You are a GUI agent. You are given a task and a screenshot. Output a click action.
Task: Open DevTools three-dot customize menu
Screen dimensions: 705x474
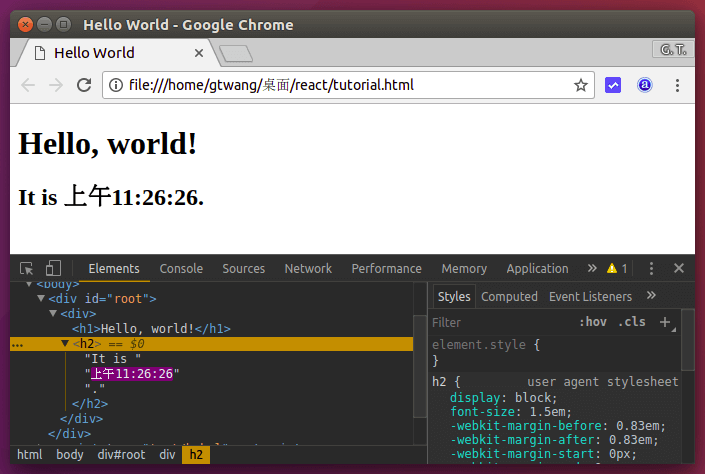coord(652,268)
